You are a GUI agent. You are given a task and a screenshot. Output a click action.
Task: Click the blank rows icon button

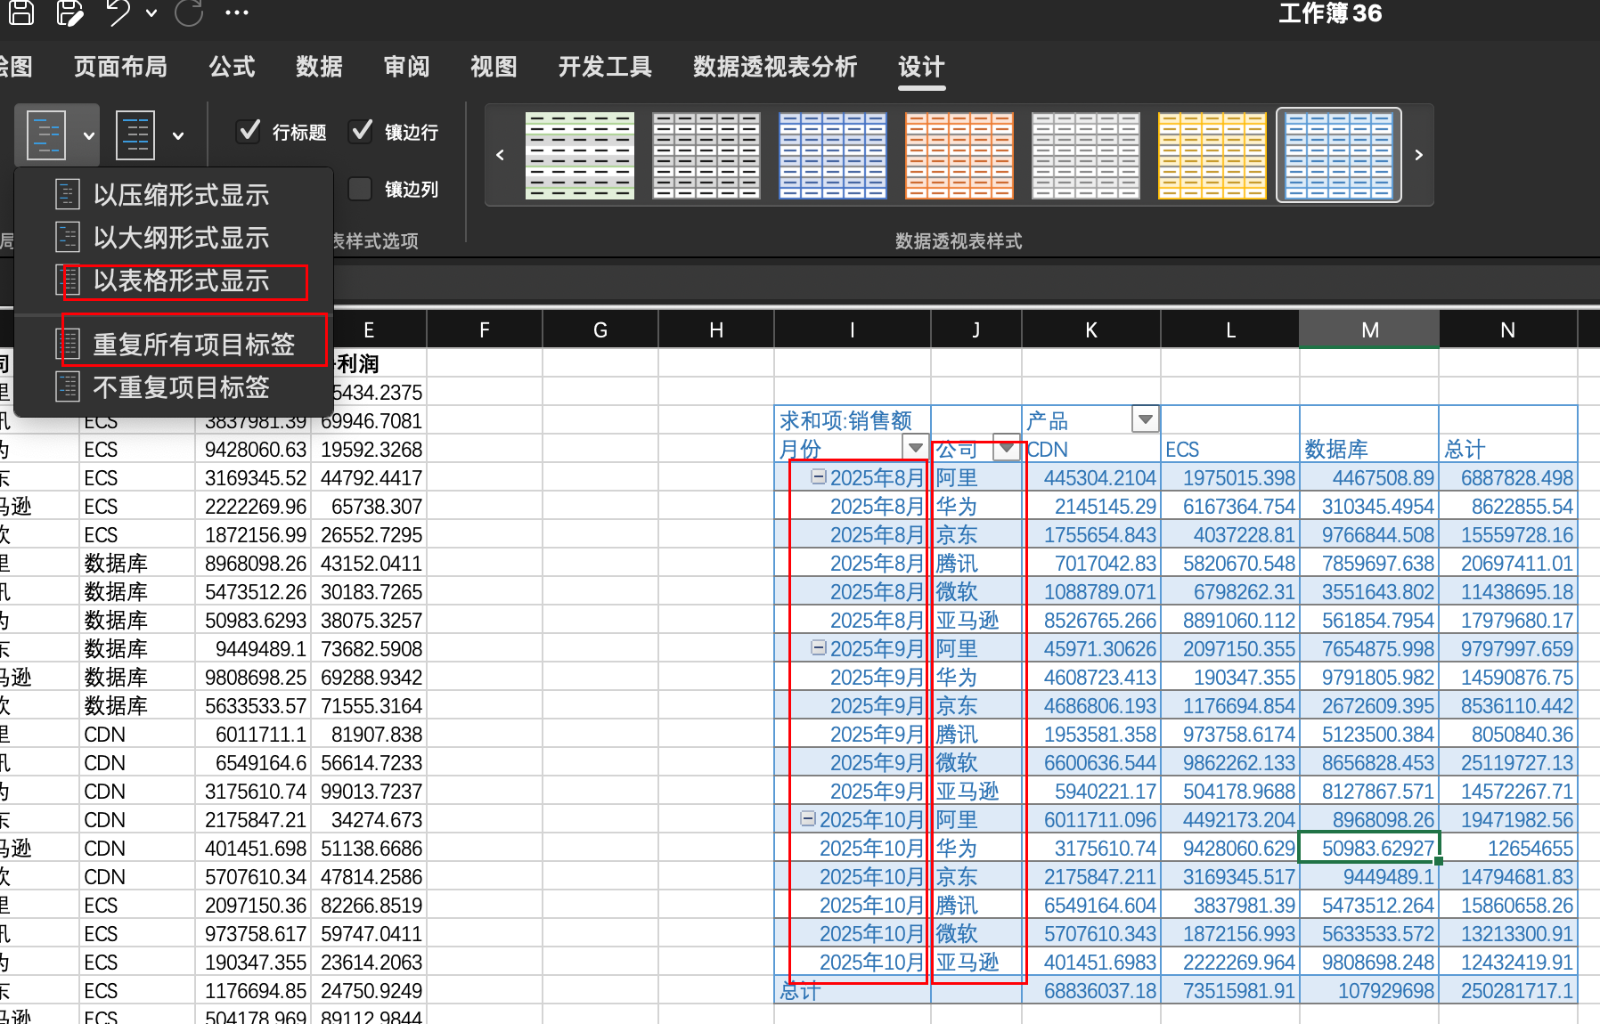(136, 135)
